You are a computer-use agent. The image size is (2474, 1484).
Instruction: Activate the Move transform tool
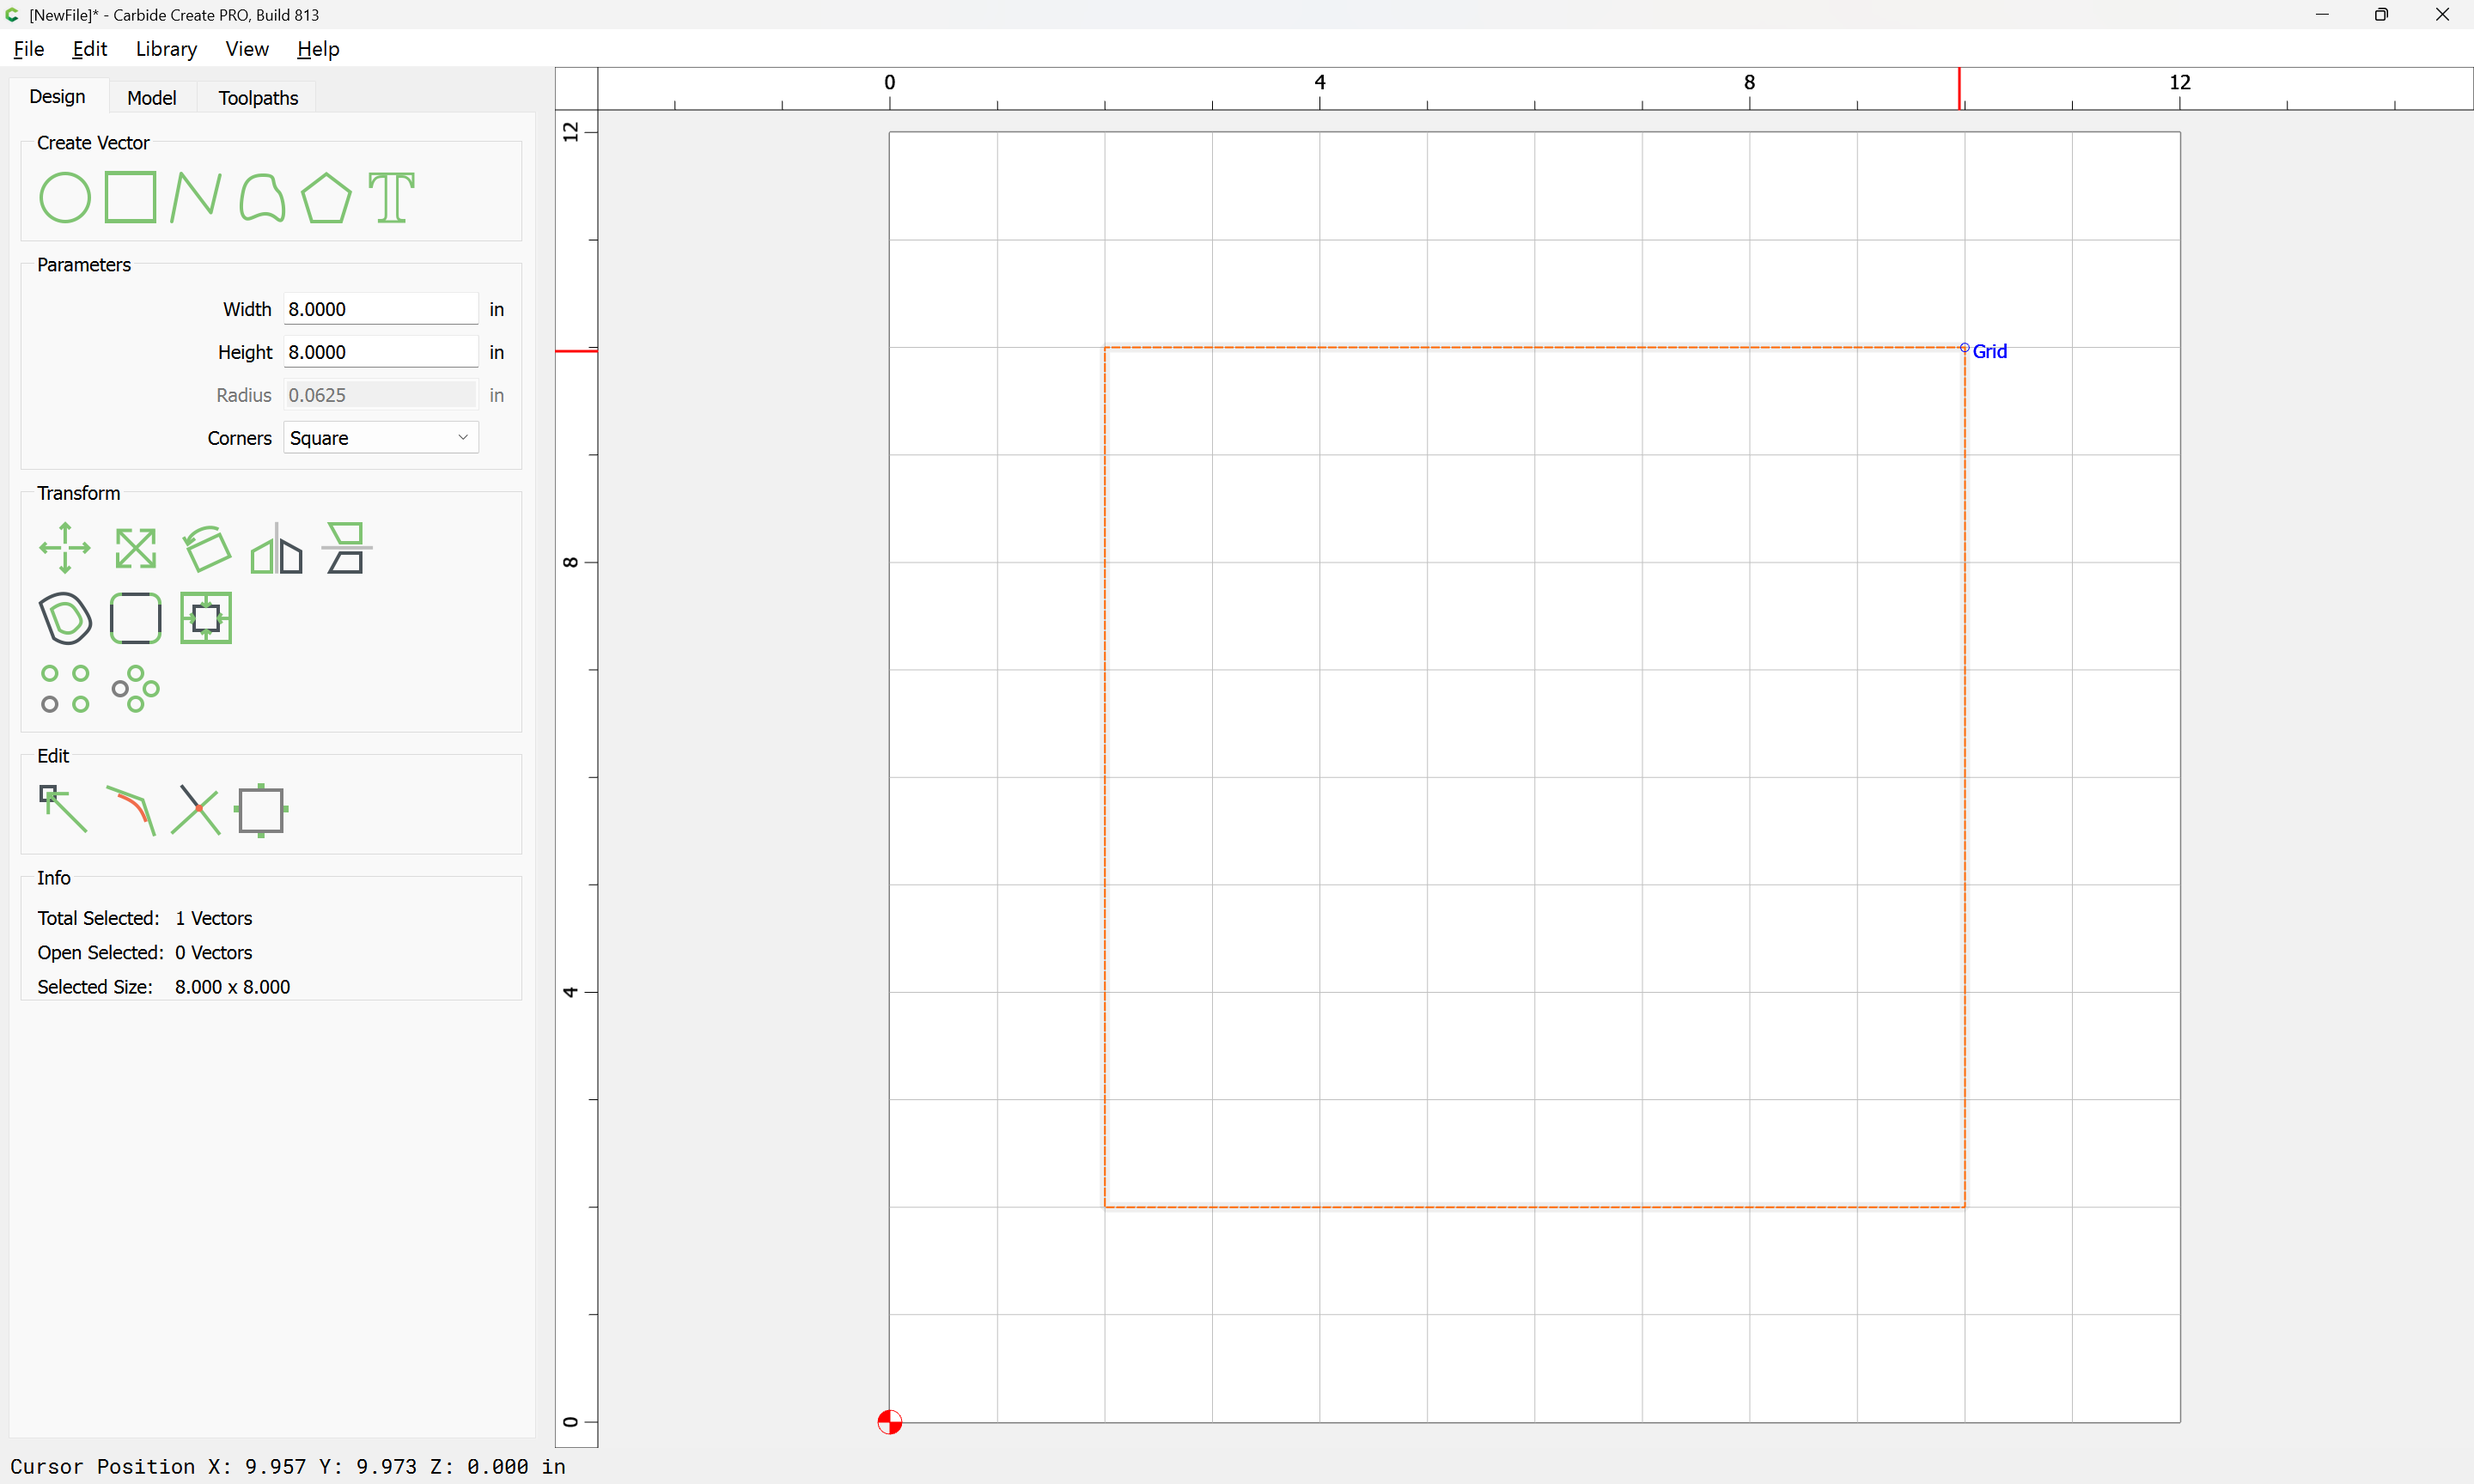(x=65, y=548)
